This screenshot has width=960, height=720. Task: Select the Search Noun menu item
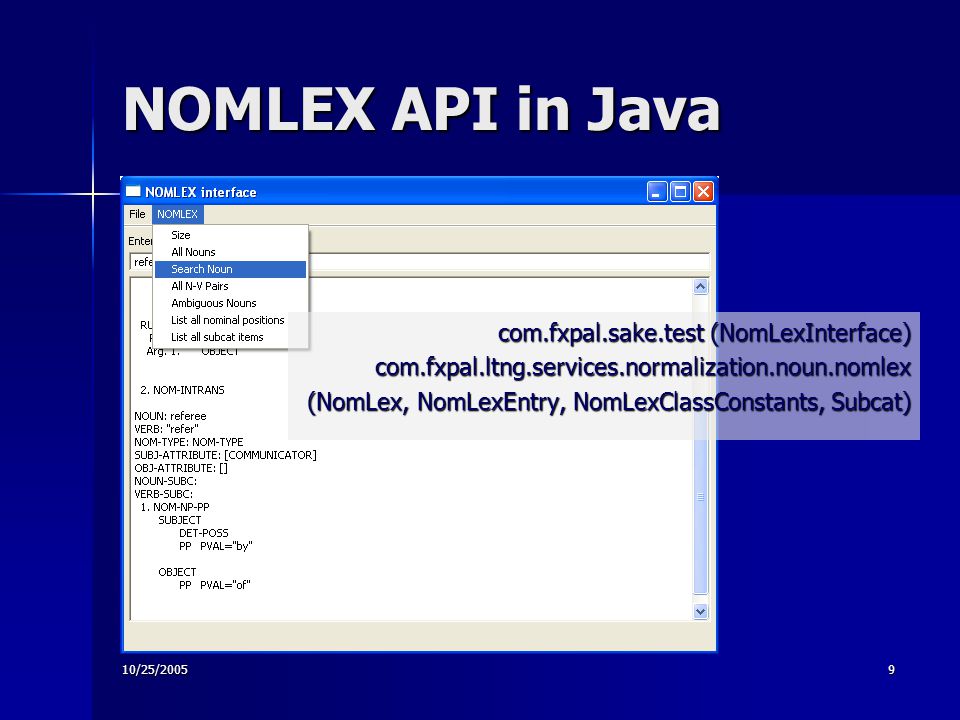[230, 269]
